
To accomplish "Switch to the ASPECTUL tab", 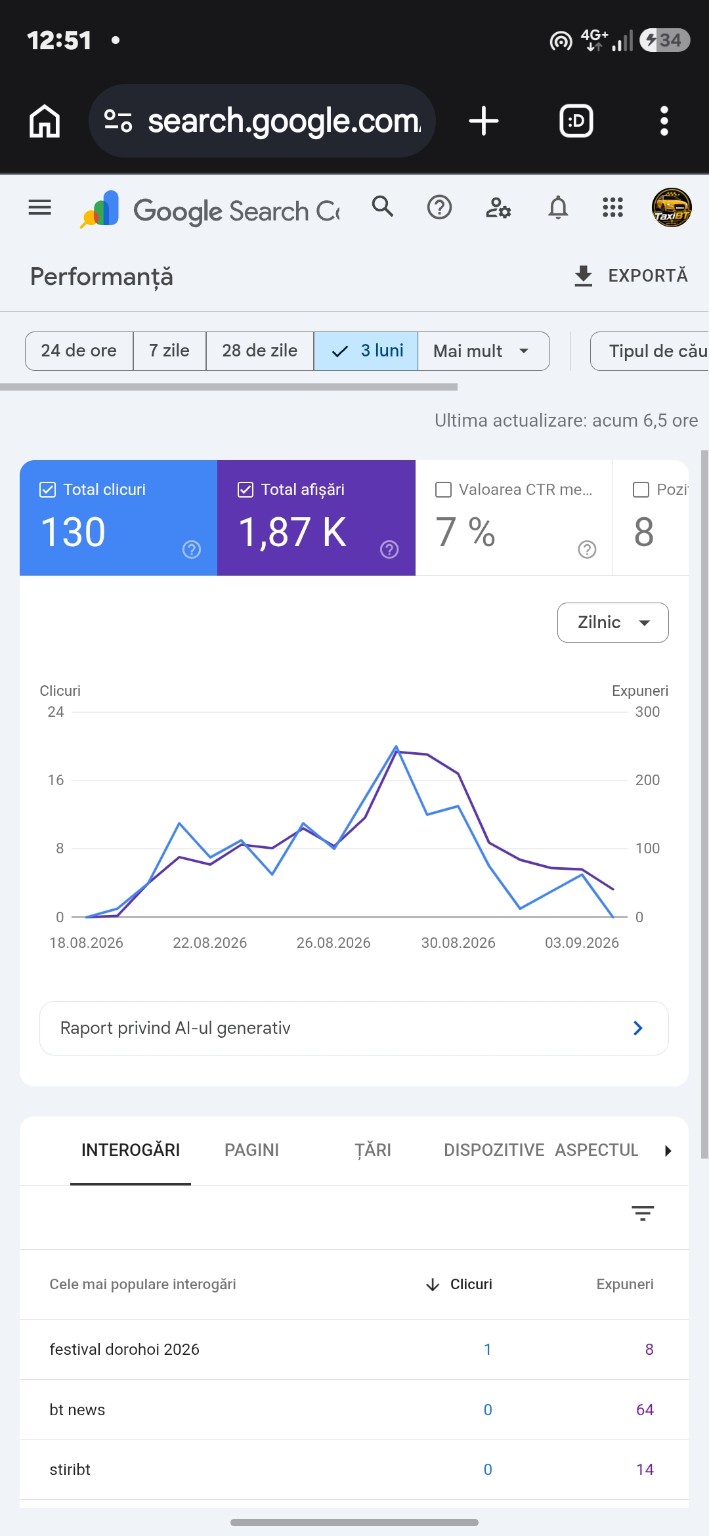I will pyautogui.click(x=597, y=1150).
